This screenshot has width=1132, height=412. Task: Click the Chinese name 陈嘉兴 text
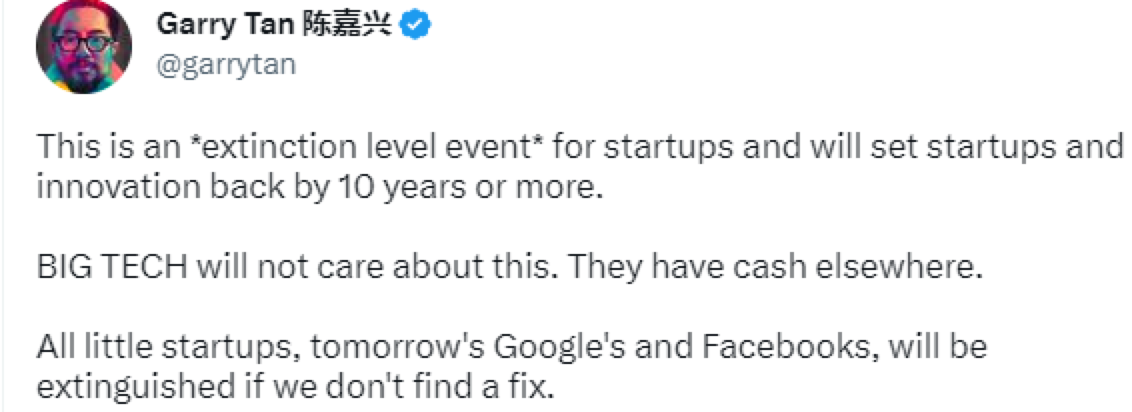(x=347, y=26)
